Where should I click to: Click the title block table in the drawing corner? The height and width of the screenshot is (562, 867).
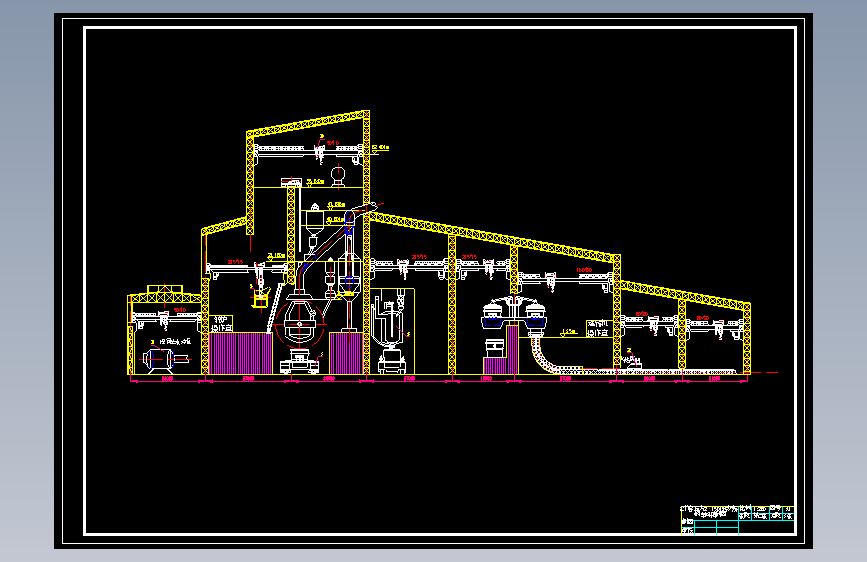[x=738, y=519]
